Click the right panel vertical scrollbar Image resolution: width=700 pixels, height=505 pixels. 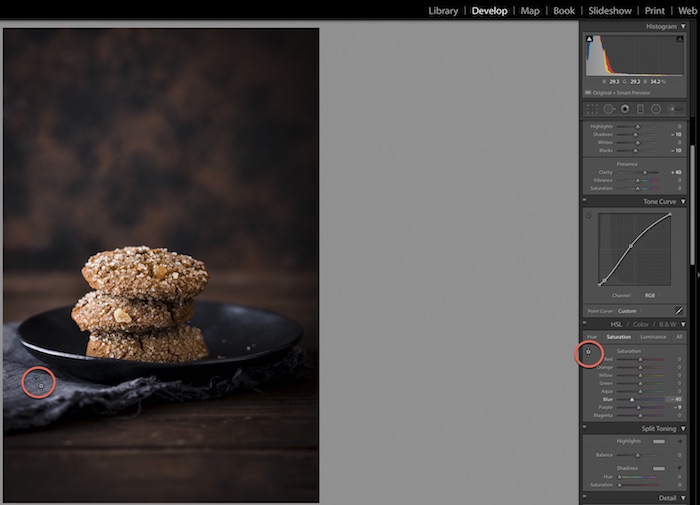click(692, 205)
